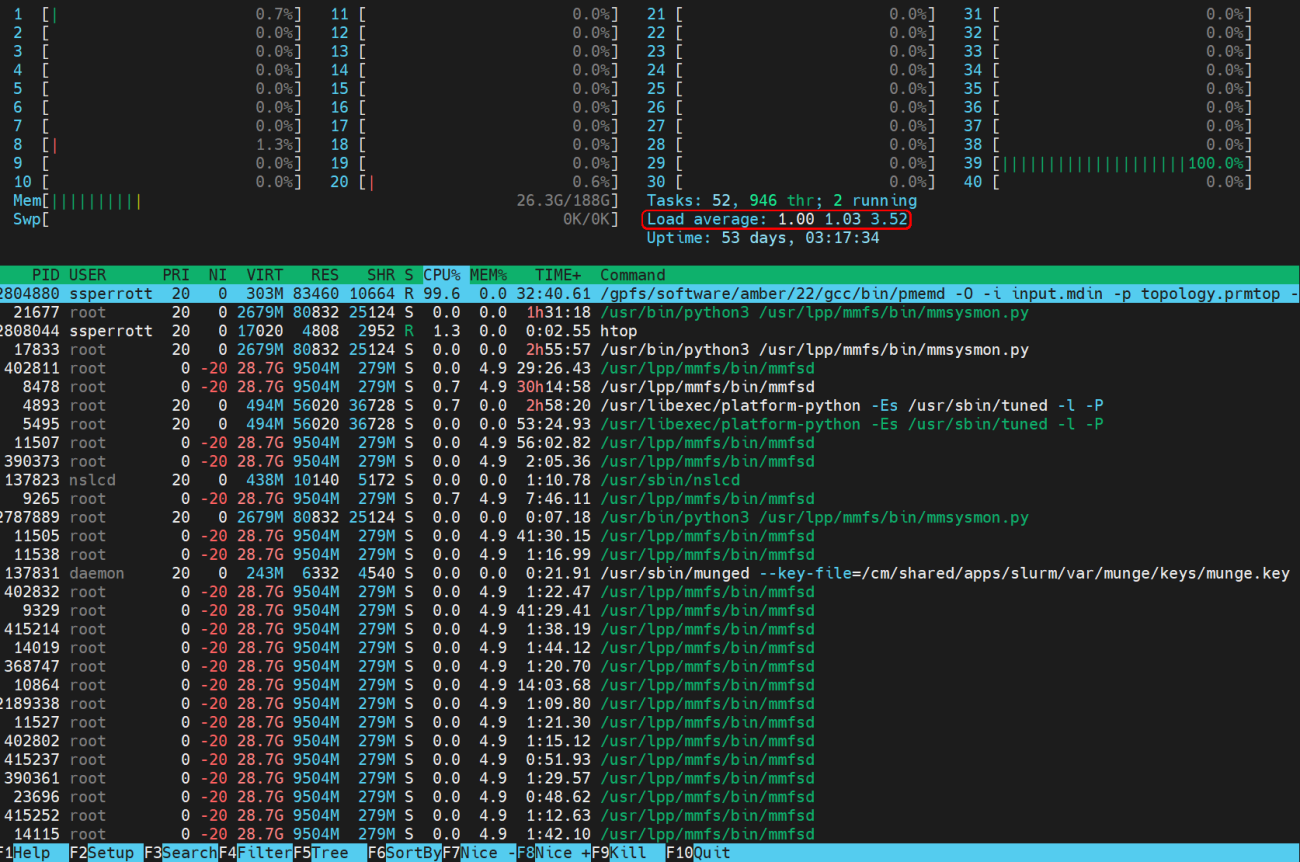
Task: Select mmfsd process with PID 402832
Action: point(650,592)
